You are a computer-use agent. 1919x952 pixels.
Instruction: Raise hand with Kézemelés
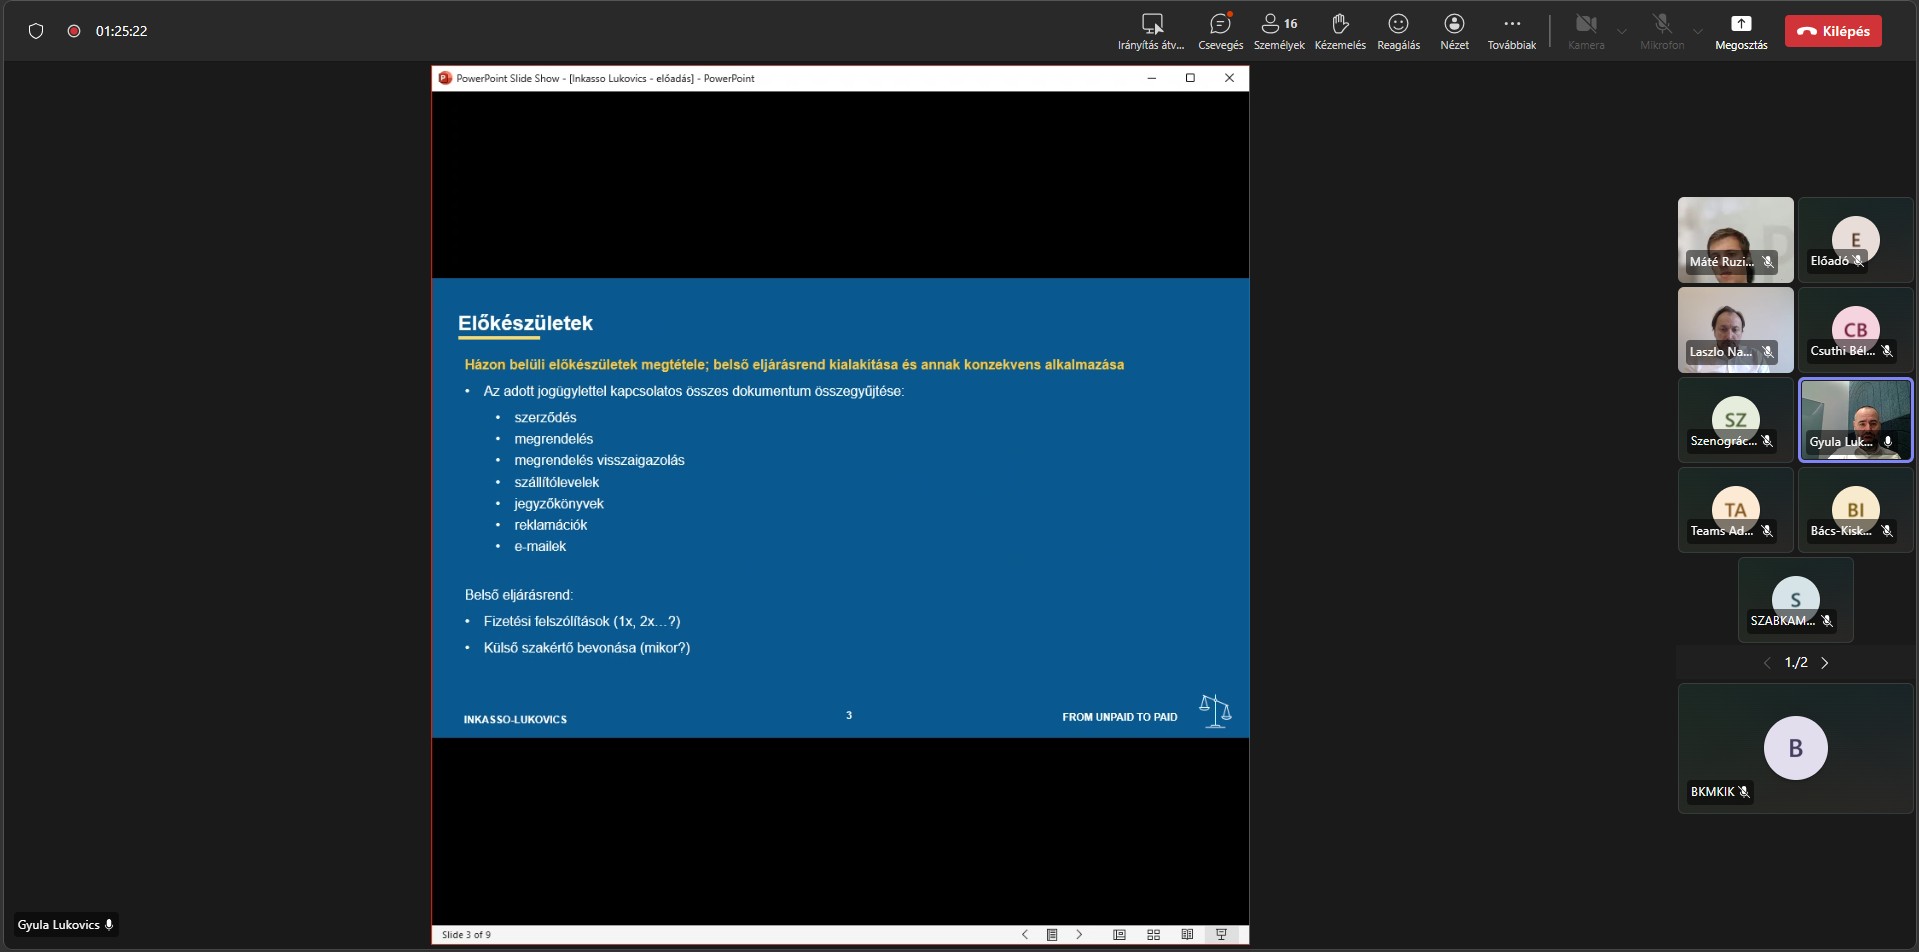click(x=1339, y=30)
